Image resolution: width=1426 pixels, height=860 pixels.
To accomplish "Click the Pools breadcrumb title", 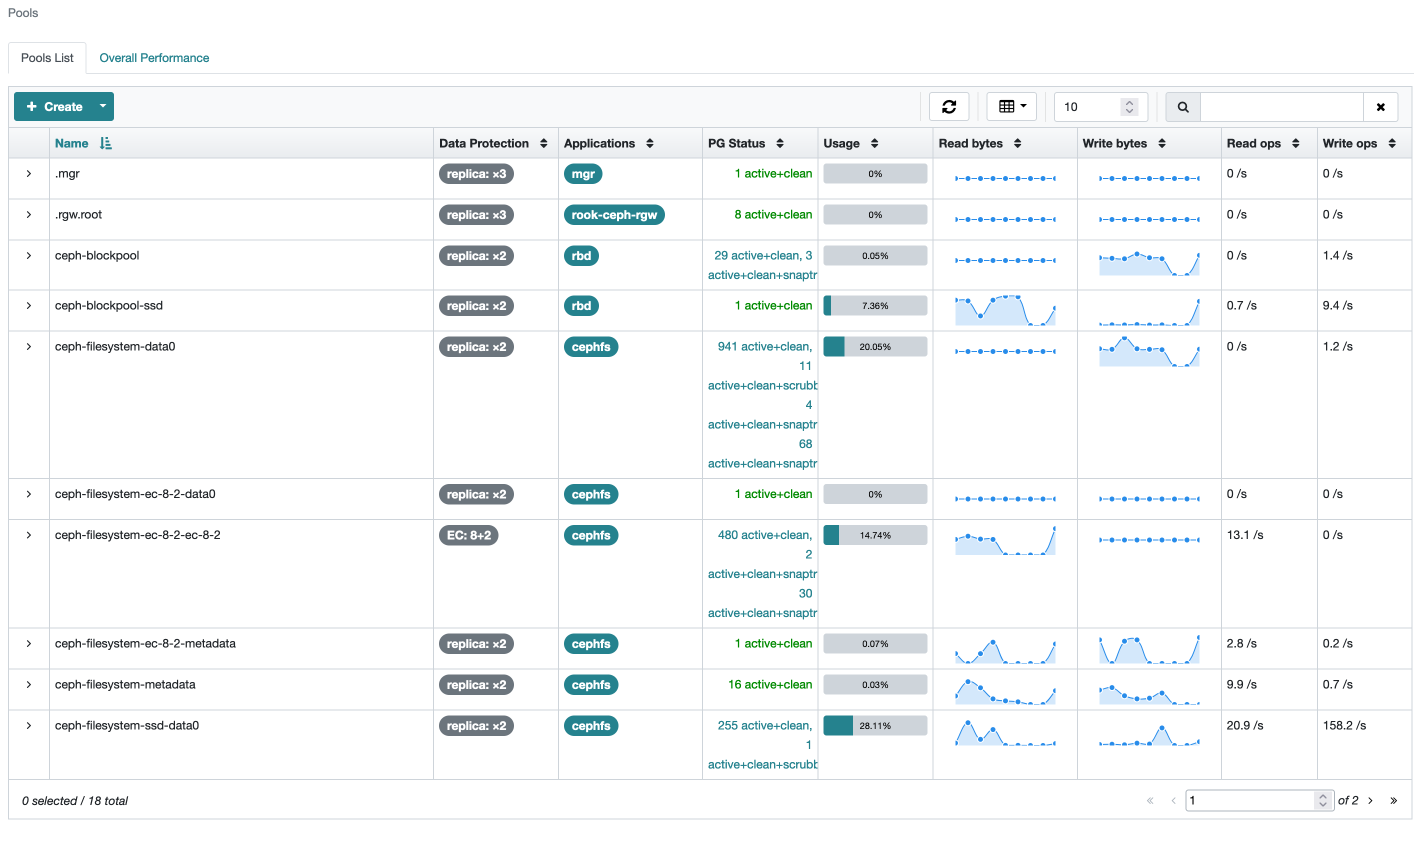I will (x=23, y=13).
